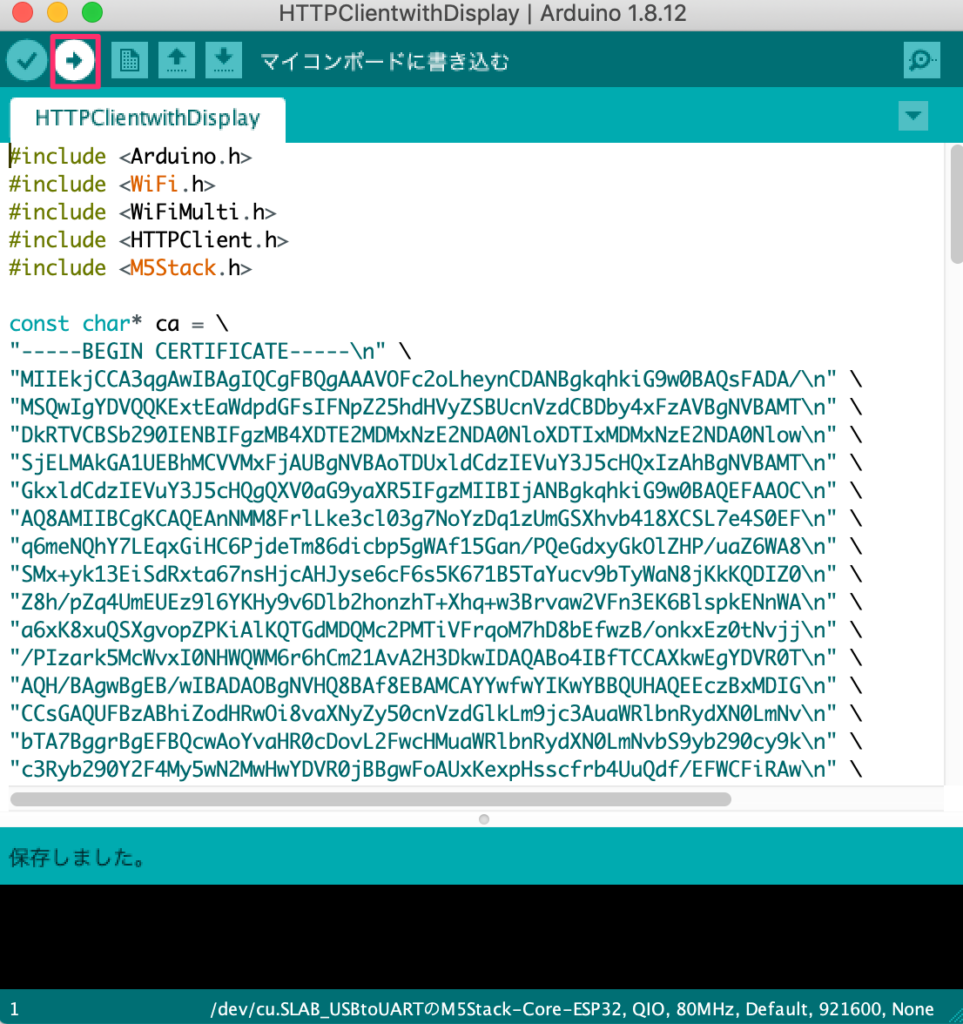Click the certificate line starting 'Z8h/pZq4UmEU'

[x=435, y=602]
